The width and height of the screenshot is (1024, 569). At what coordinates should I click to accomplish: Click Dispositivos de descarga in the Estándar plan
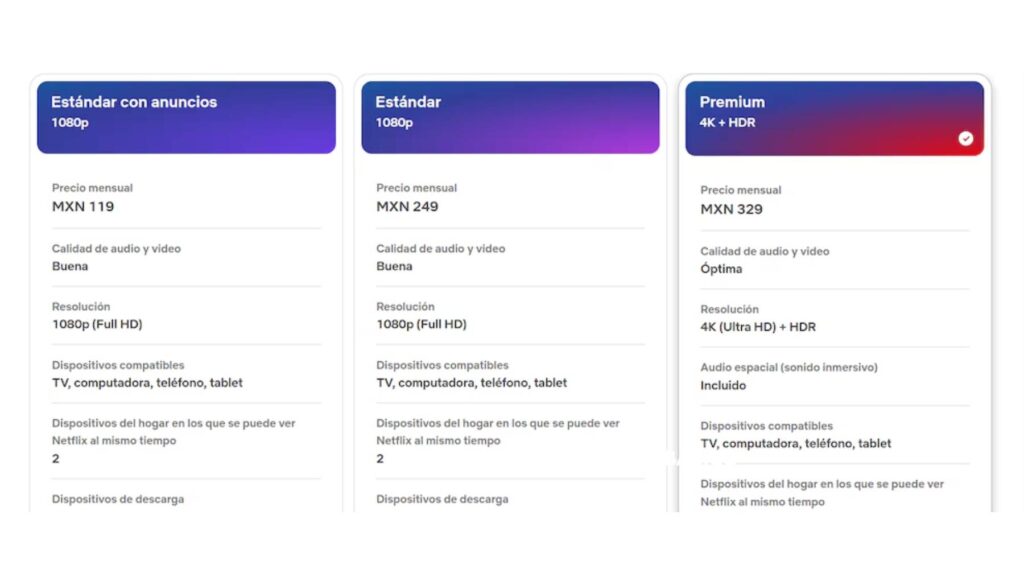pos(442,499)
